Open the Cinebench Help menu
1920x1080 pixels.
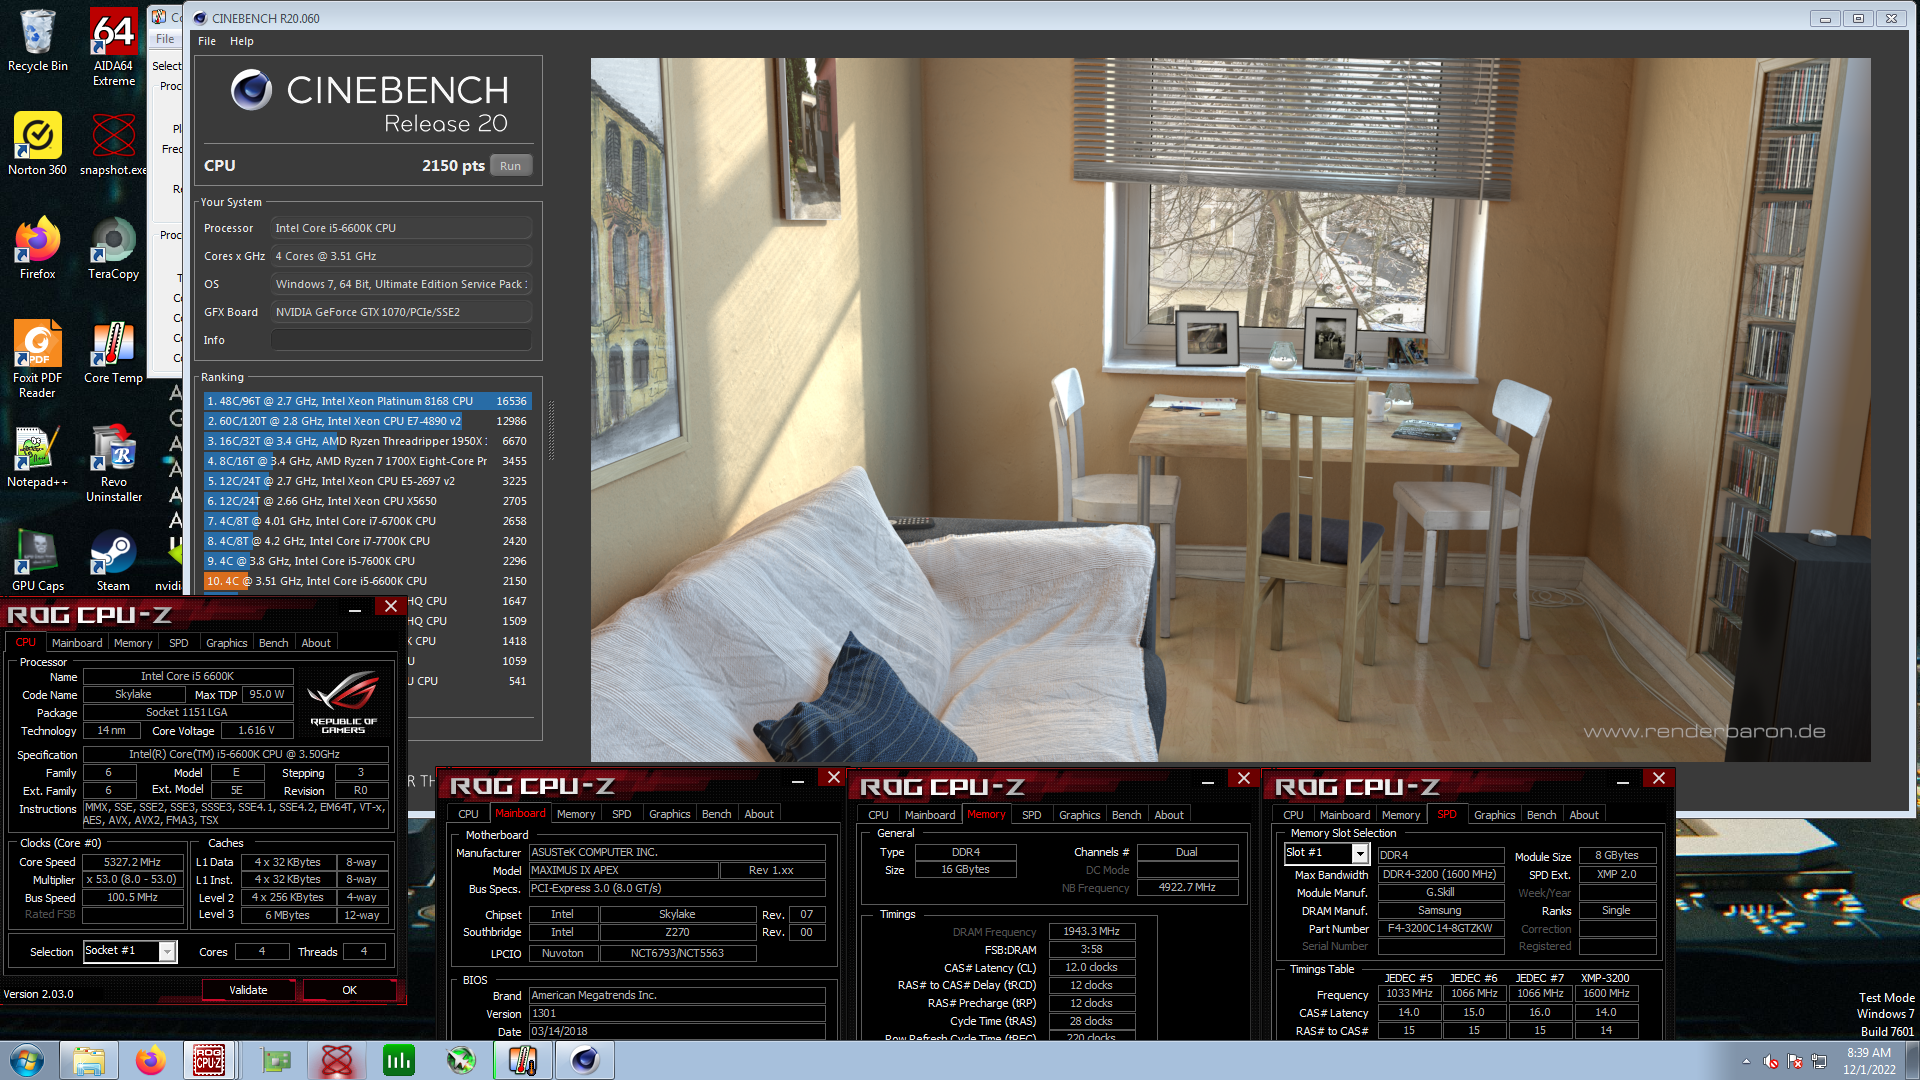tap(242, 41)
